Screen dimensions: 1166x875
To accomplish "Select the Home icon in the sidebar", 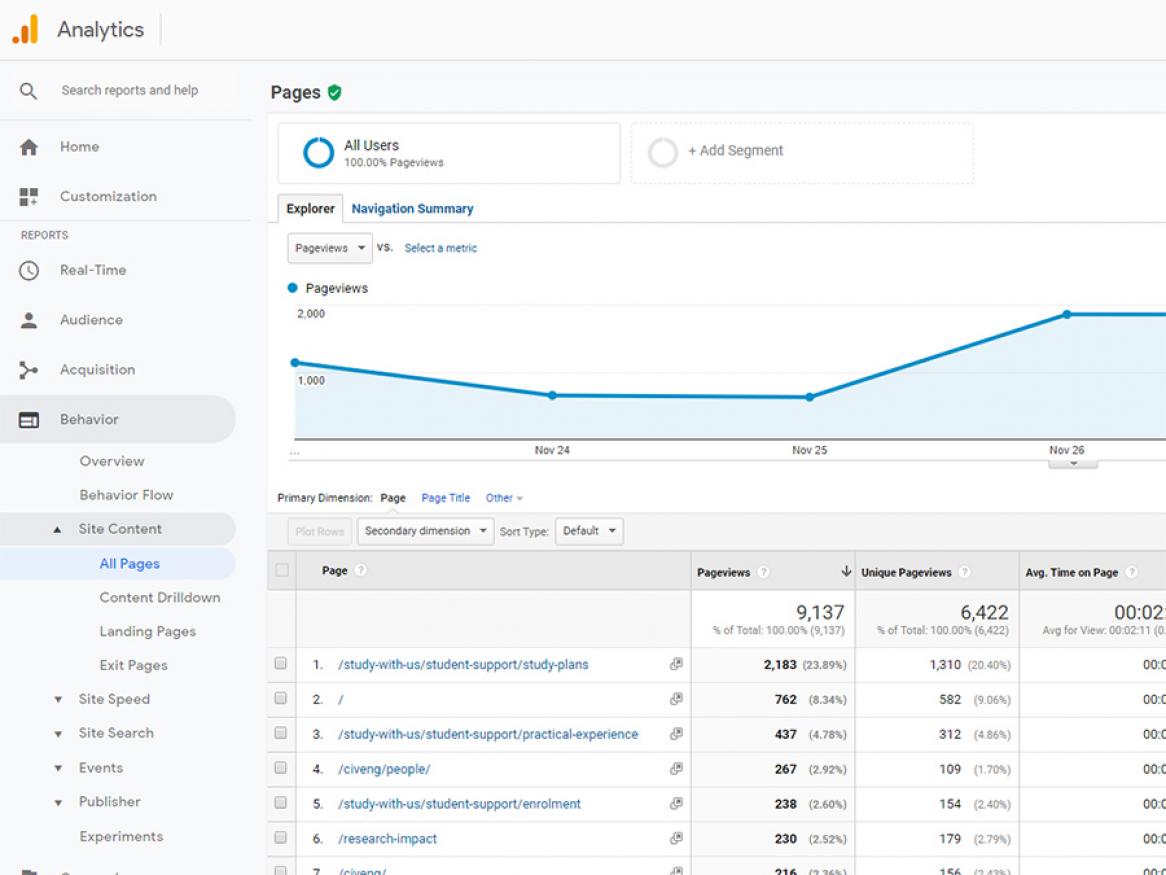I will click(x=29, y=146).
